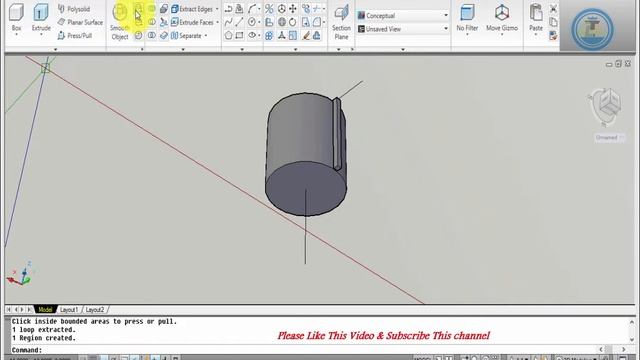This screenshot has height=360, width=640.
Task: Select the Ellipse draw tool
Action: pos(252,36)
